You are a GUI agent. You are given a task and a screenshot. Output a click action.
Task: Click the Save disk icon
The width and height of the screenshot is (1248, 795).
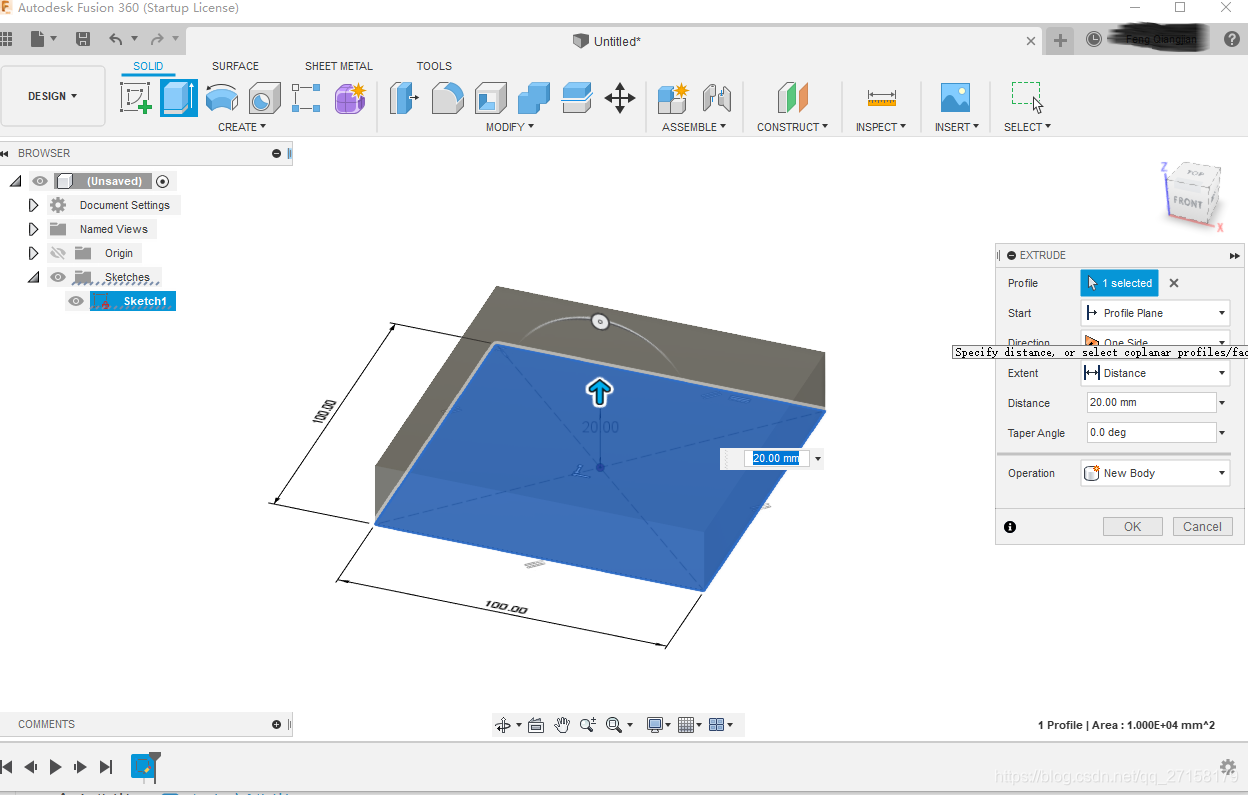point(83,39)
